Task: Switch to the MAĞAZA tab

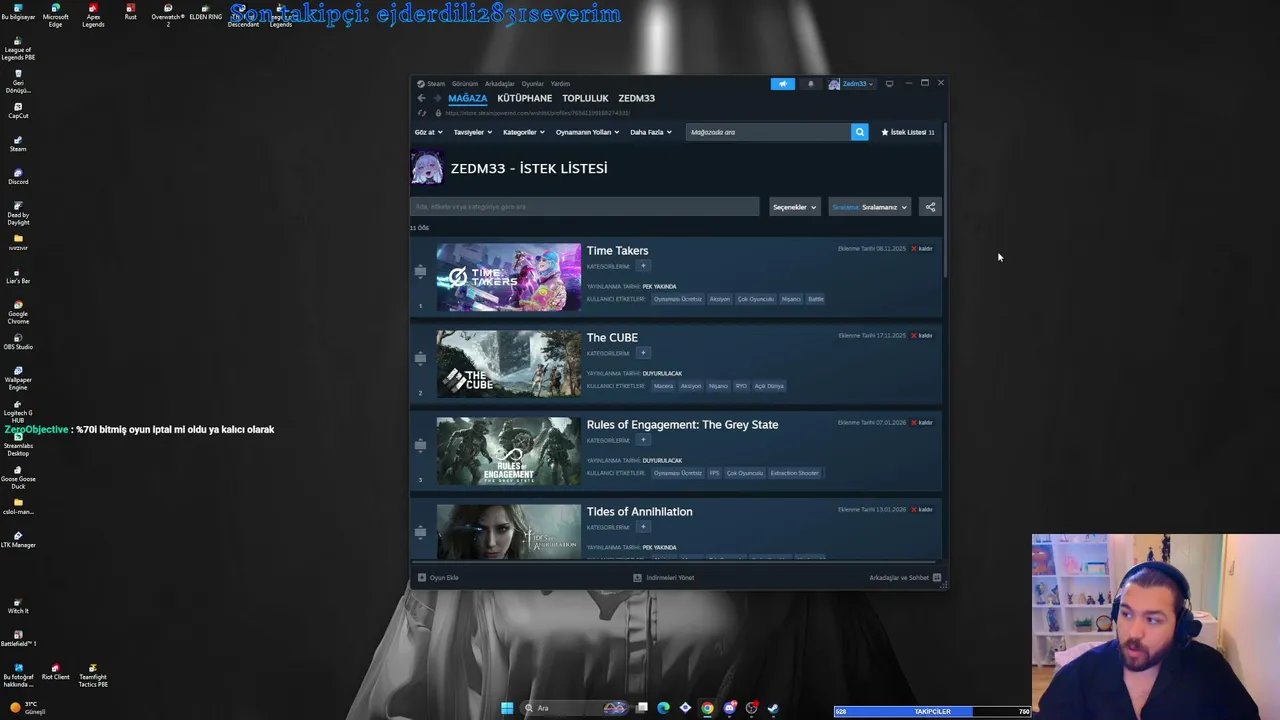Action: (468, 98)
